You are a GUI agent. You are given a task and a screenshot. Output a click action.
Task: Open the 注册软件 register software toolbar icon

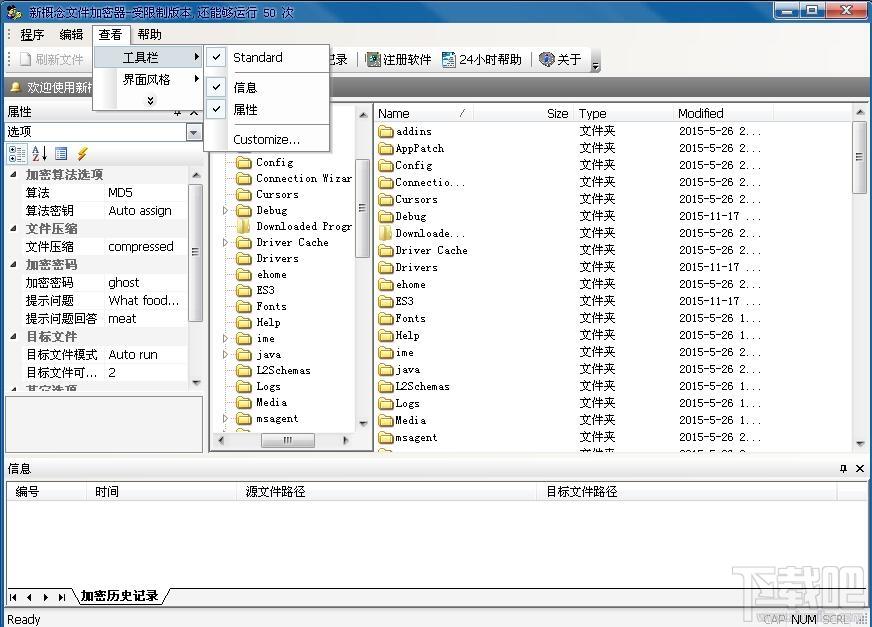click(398, 60)
